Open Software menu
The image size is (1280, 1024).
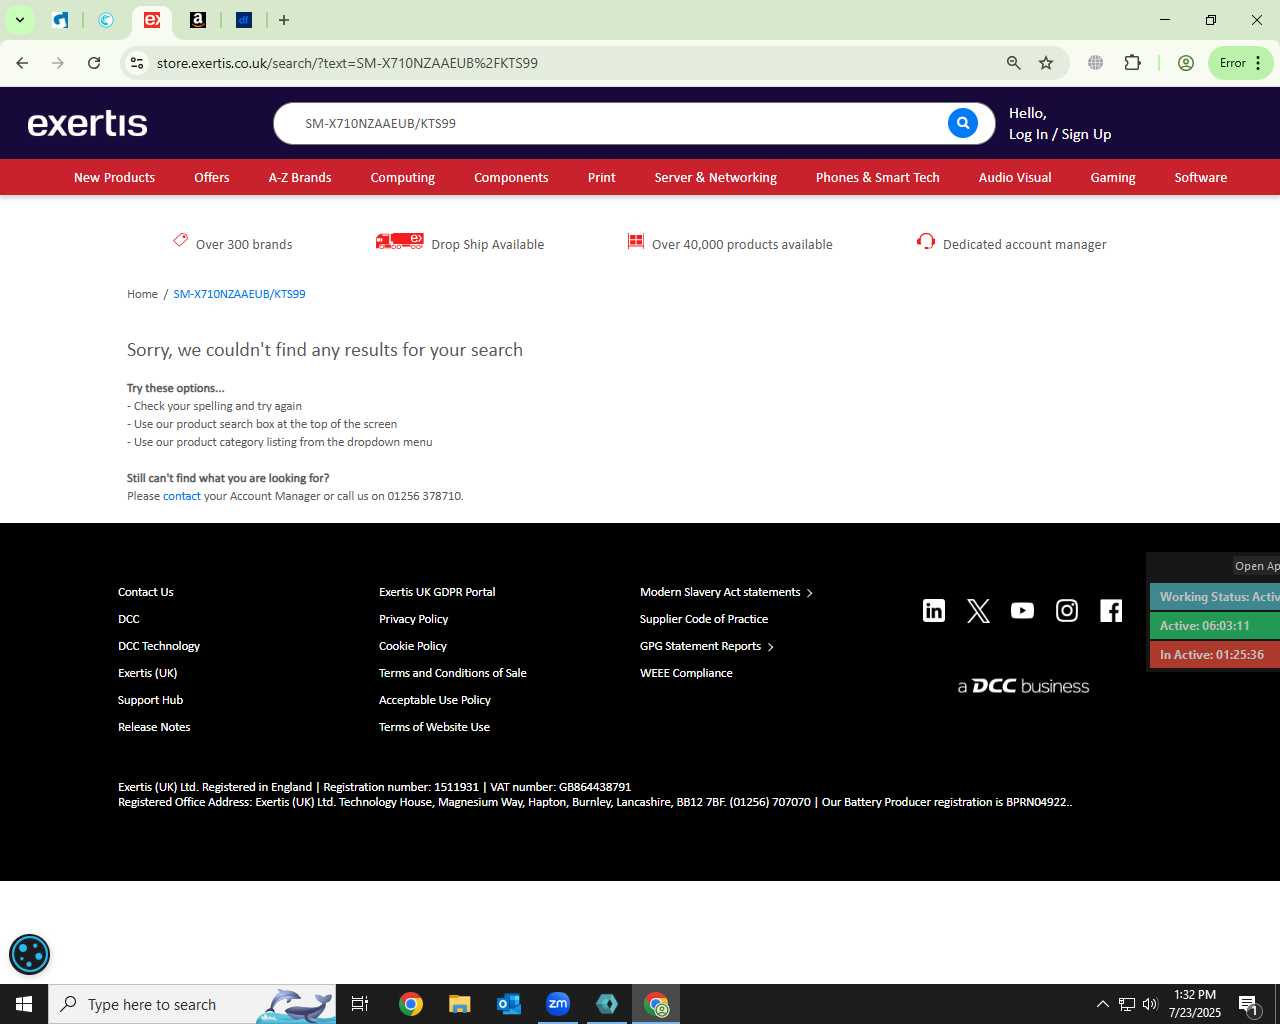(x=1200, y=177)
